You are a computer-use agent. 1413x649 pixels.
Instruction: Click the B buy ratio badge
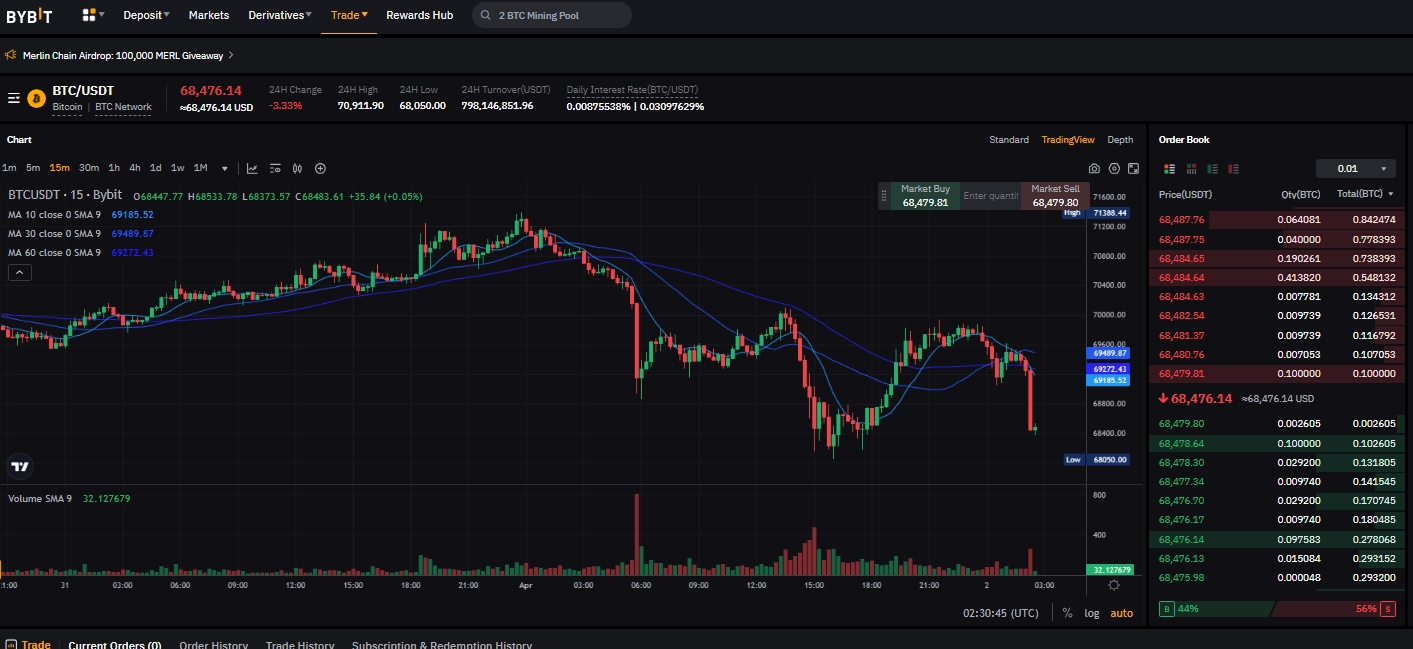(x=1167, y=608)
